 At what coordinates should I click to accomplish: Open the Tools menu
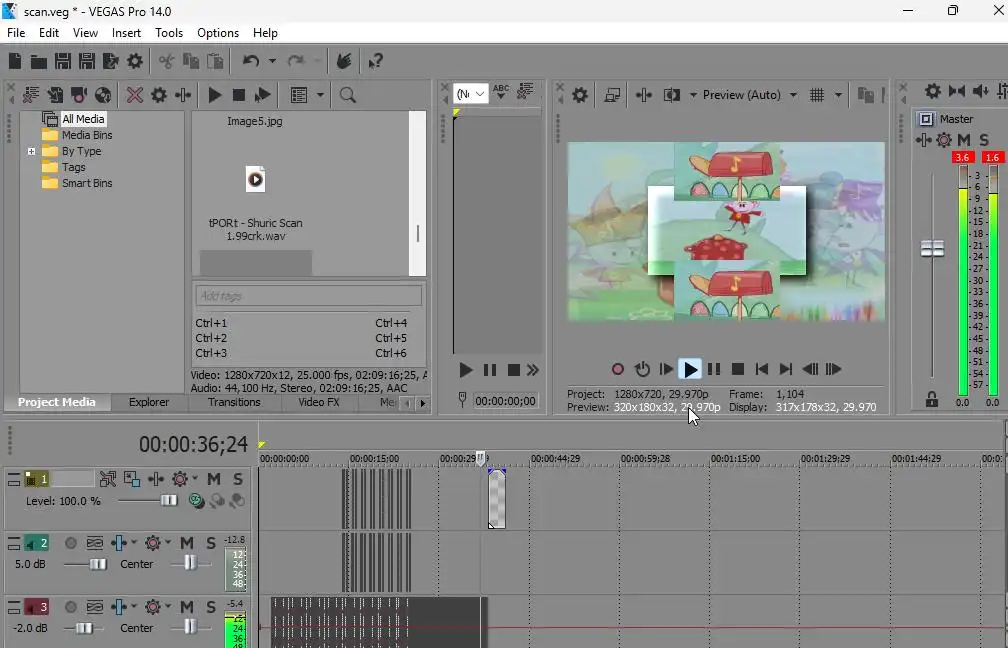168,33
